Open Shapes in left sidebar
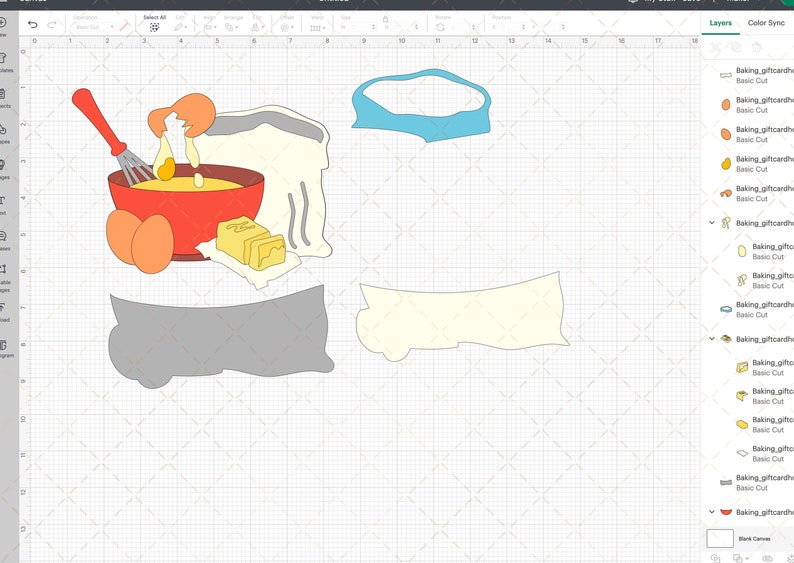The height and width of the screenshot is (563, 794). coord(3,134)
